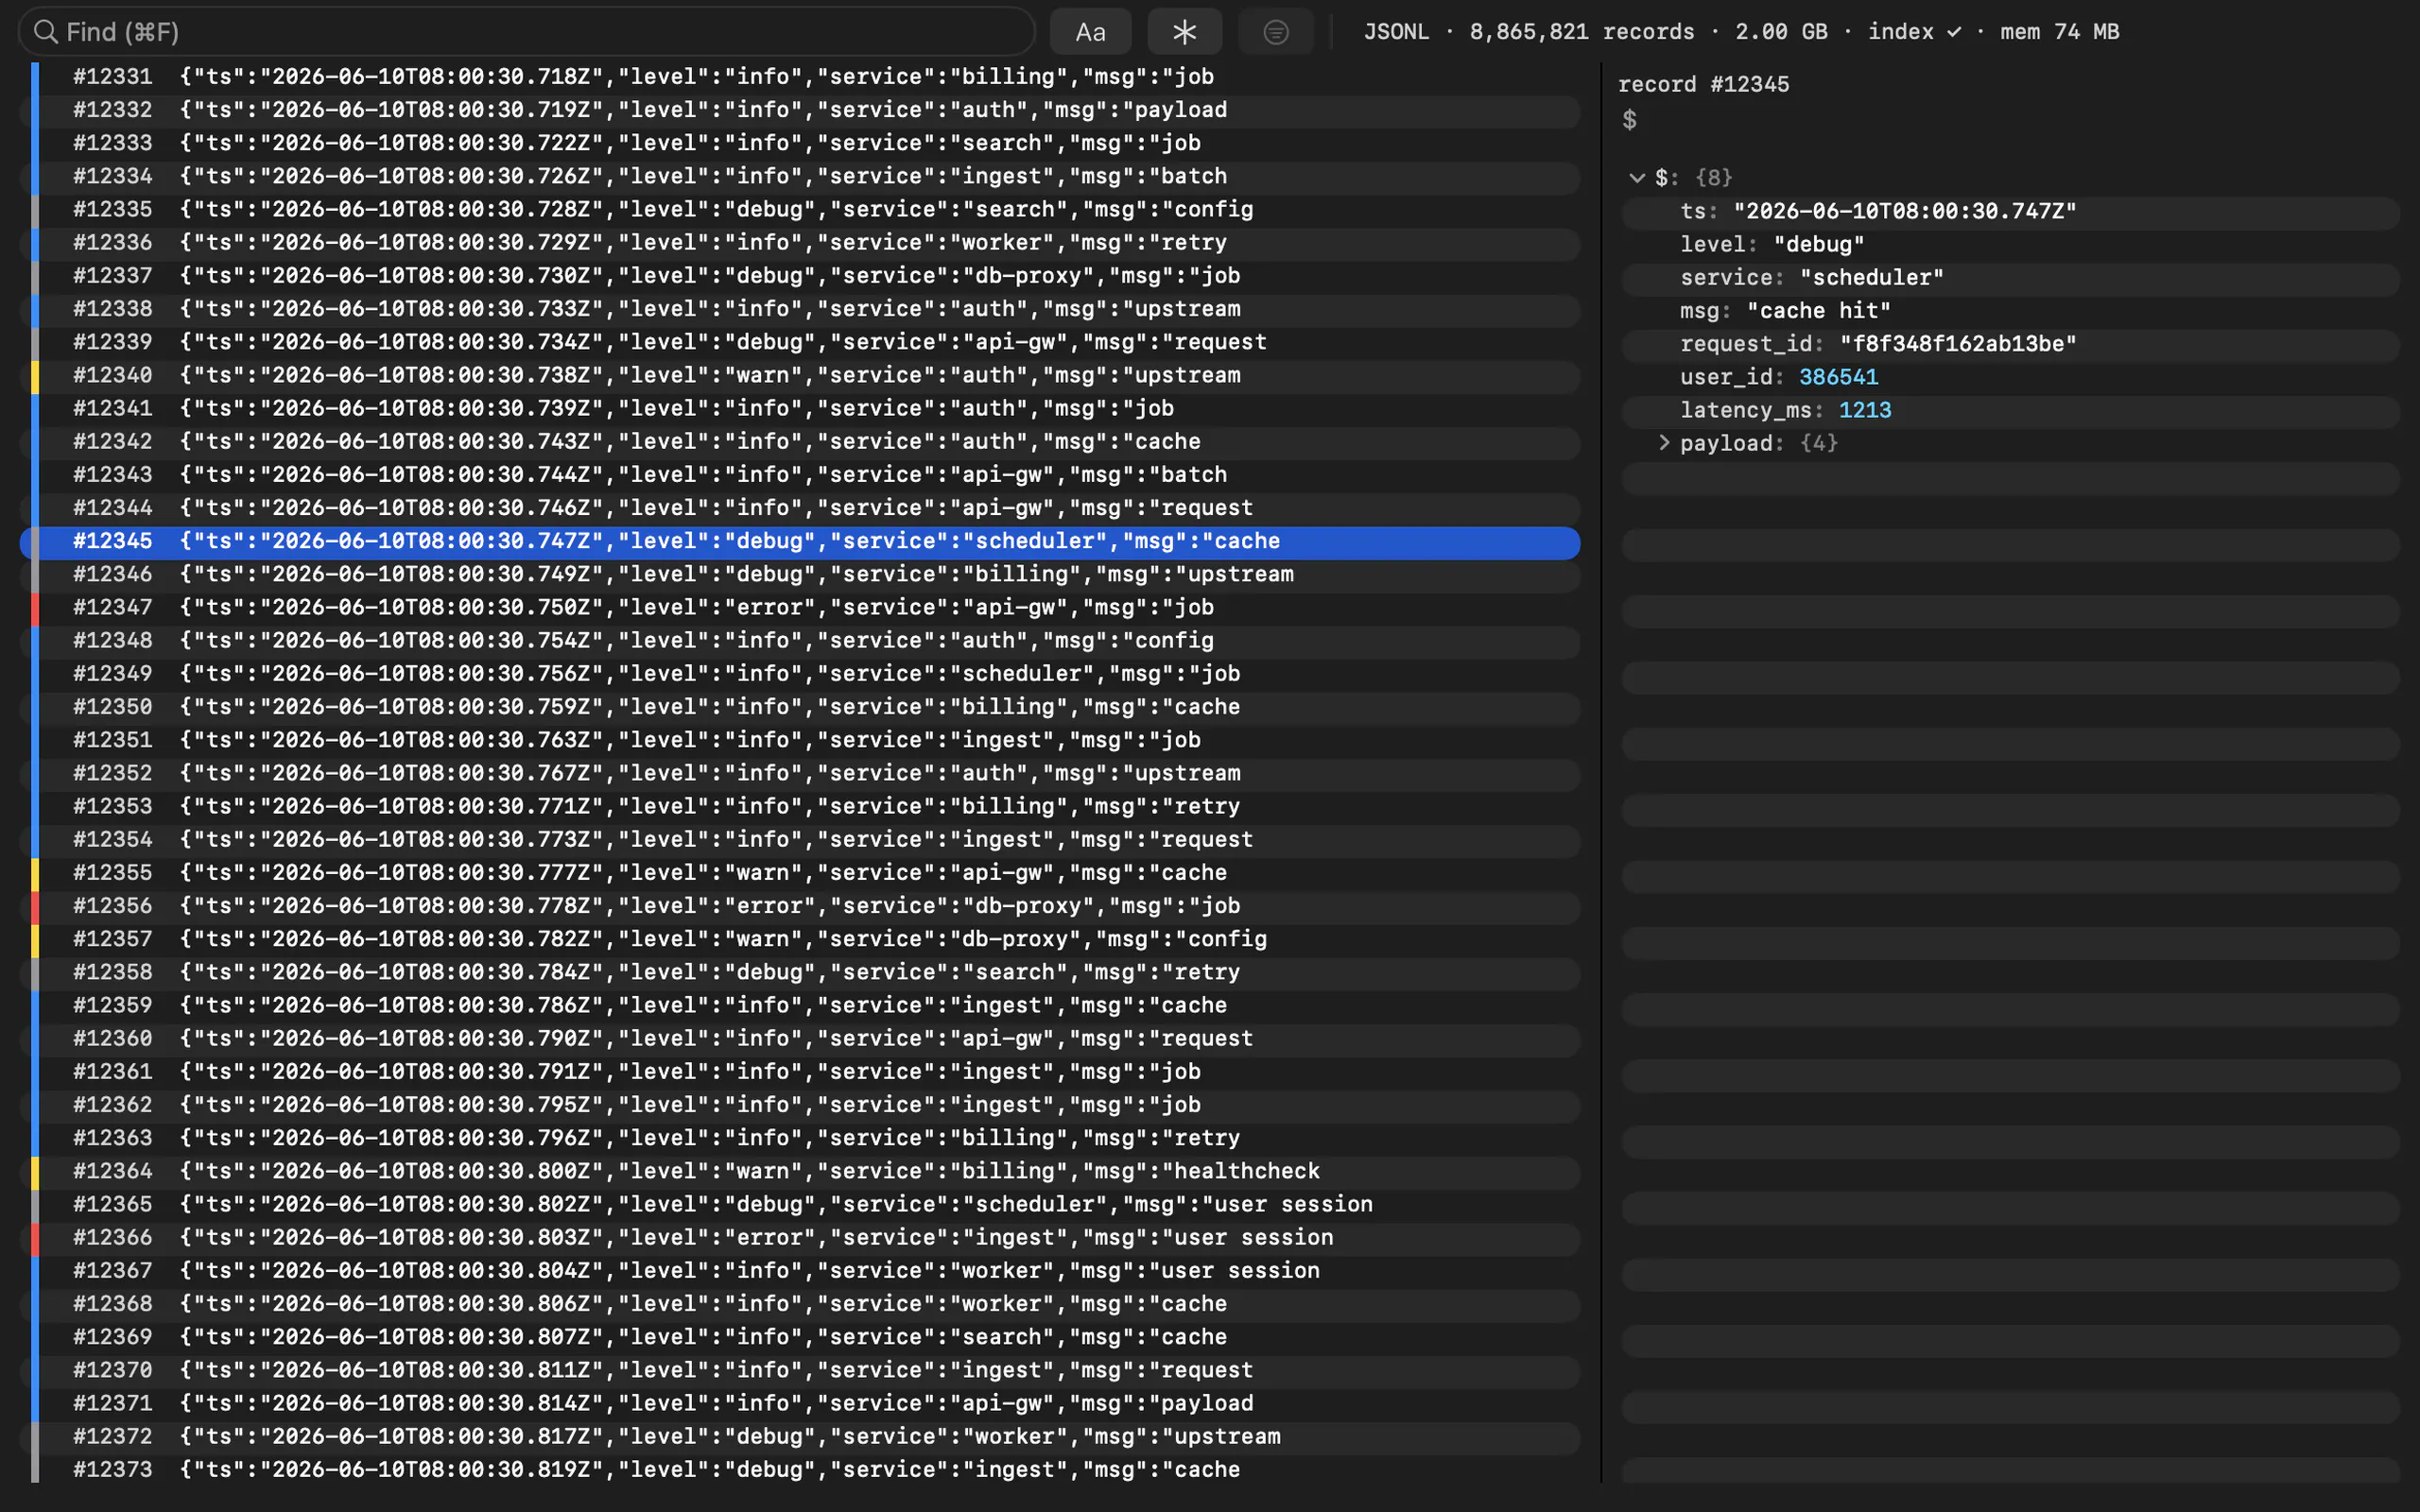
Task: Select log record #12345
Action: pos(800,542)
